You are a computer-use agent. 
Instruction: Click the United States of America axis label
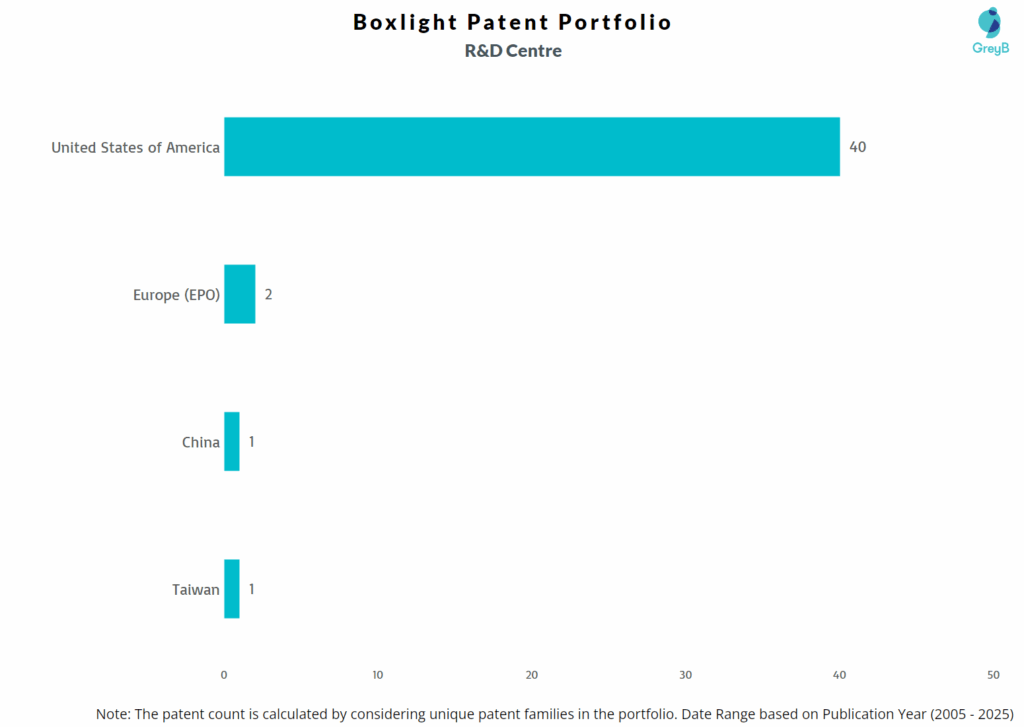tap(136, 148)
